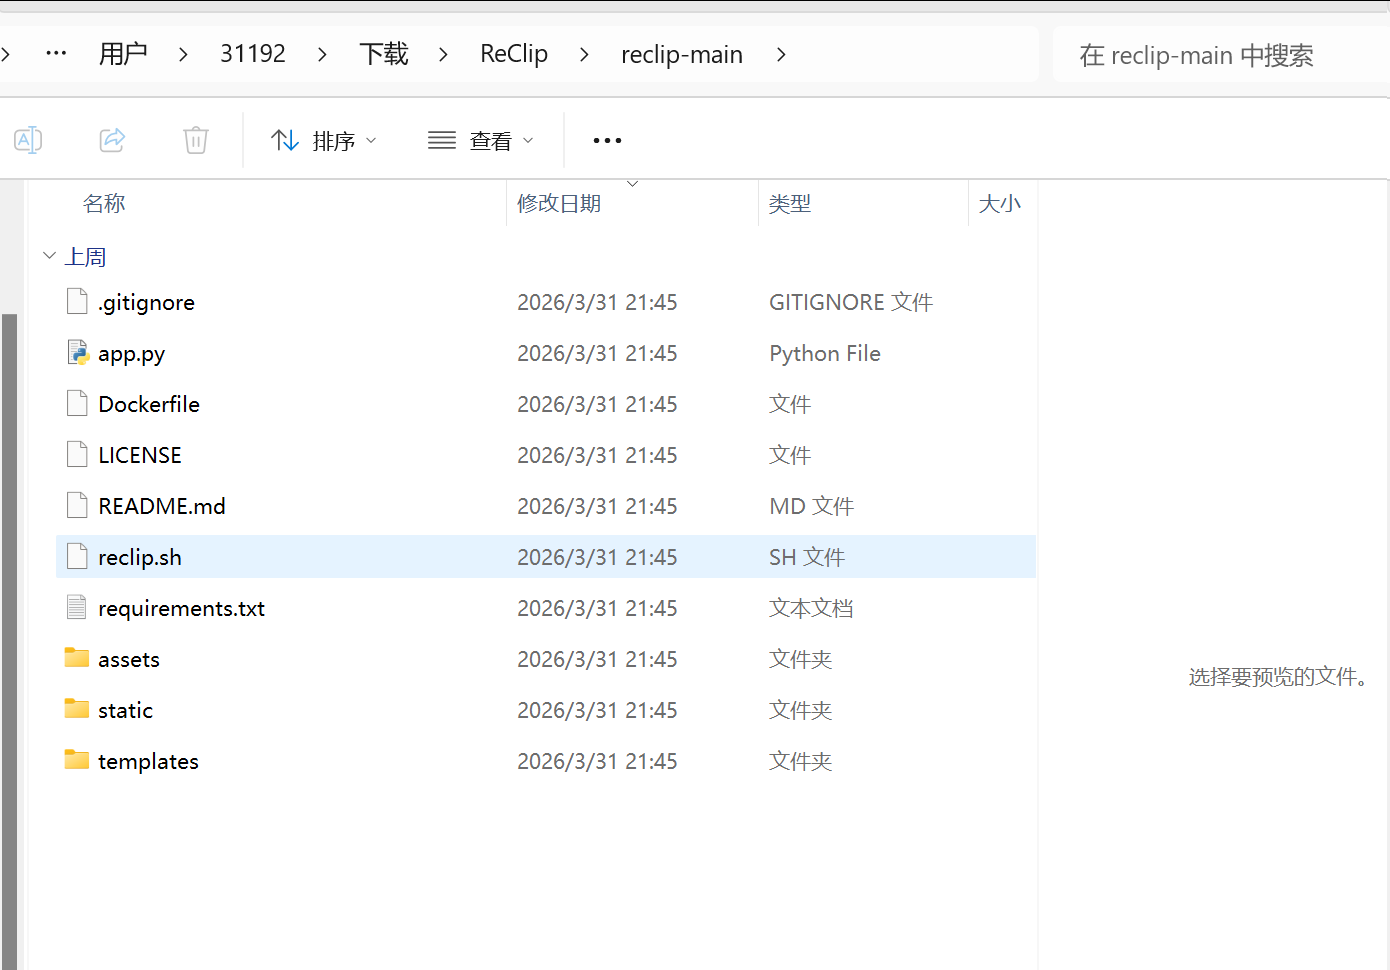Image resolution: width=1390 pixels, height=970 pixels.
Task: Click the MD 文件 type cell
Action: click(x=811, y=506)
